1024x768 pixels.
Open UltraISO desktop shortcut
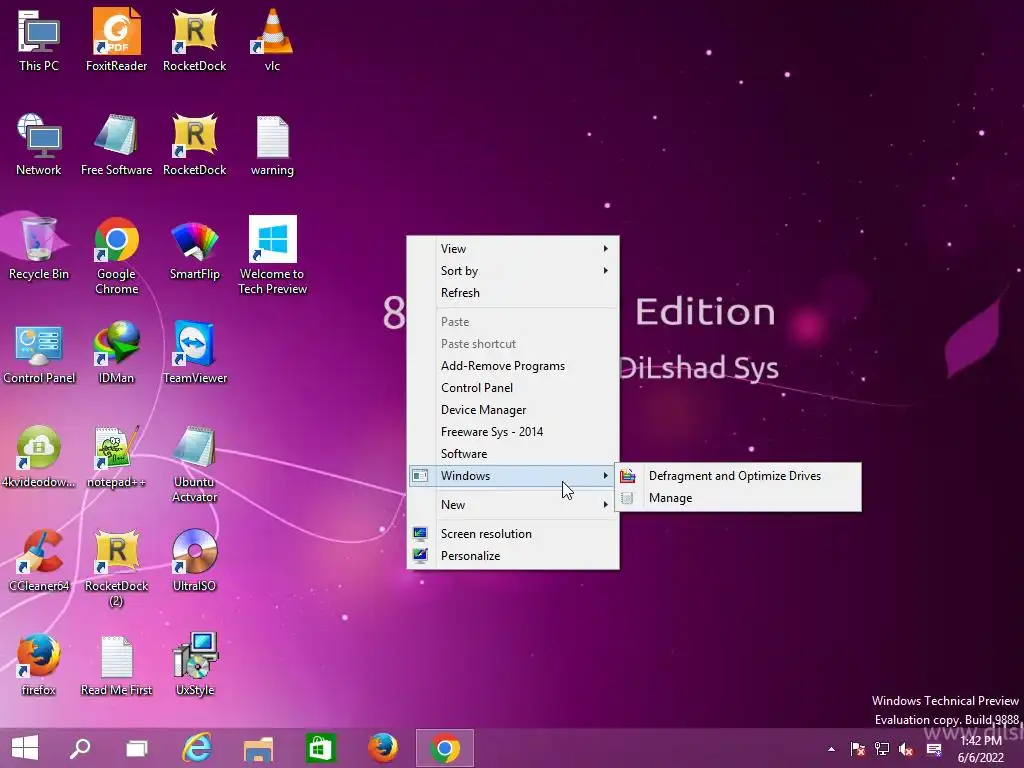click(195, 560)
